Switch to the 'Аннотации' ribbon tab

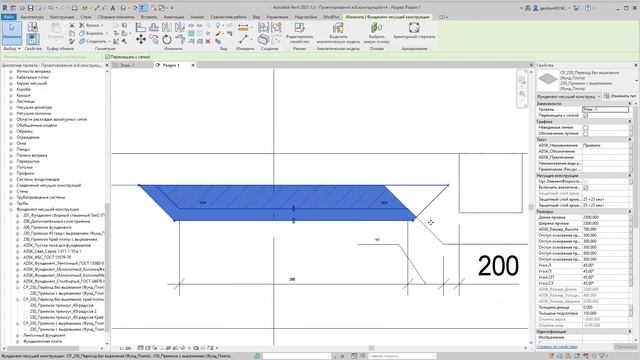click(174, 17)
